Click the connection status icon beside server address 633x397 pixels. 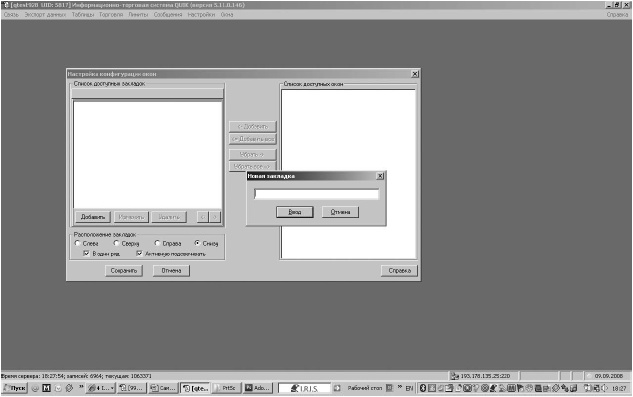click(455, 376)
